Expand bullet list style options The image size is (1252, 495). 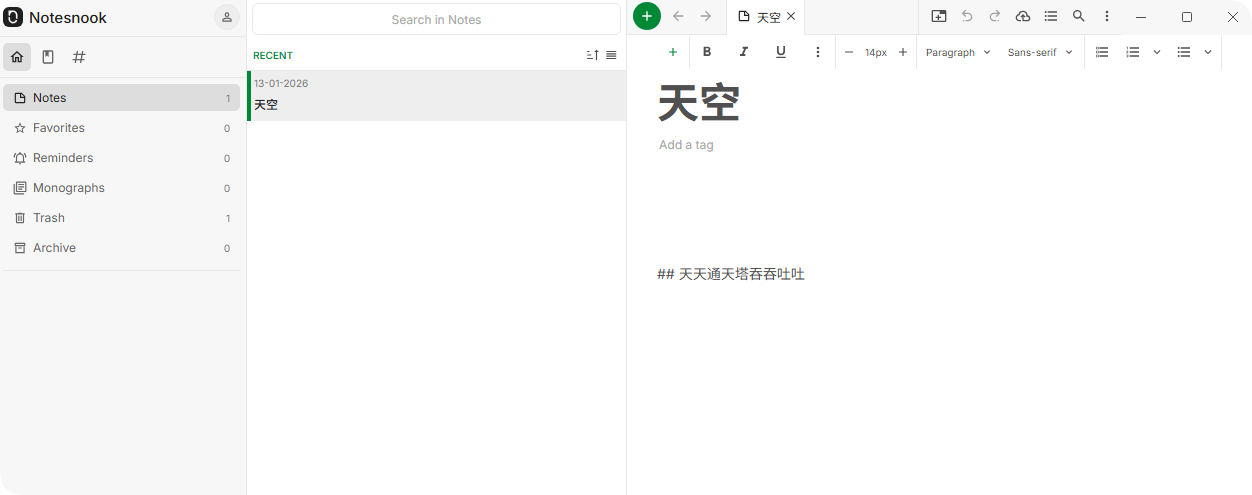click(1207, 52)
